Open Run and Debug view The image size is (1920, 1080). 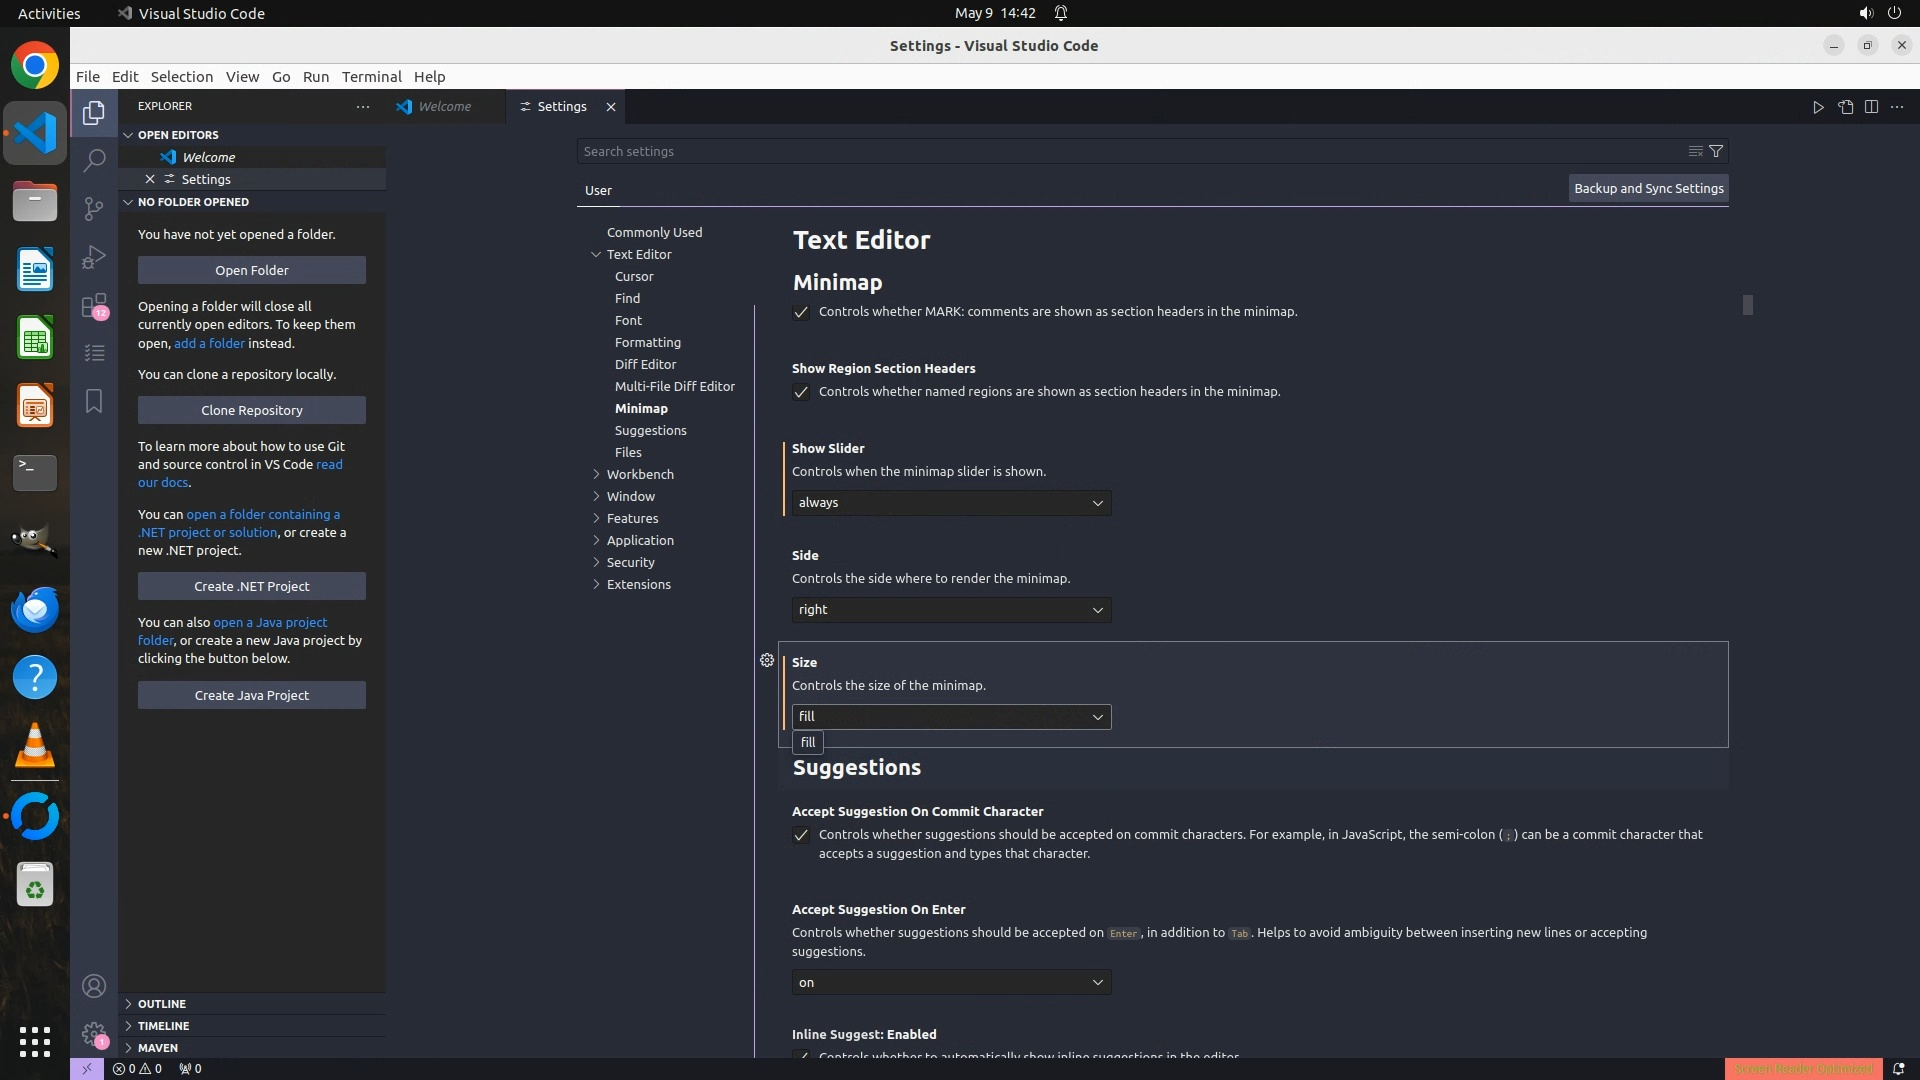(x=94, y=257)
